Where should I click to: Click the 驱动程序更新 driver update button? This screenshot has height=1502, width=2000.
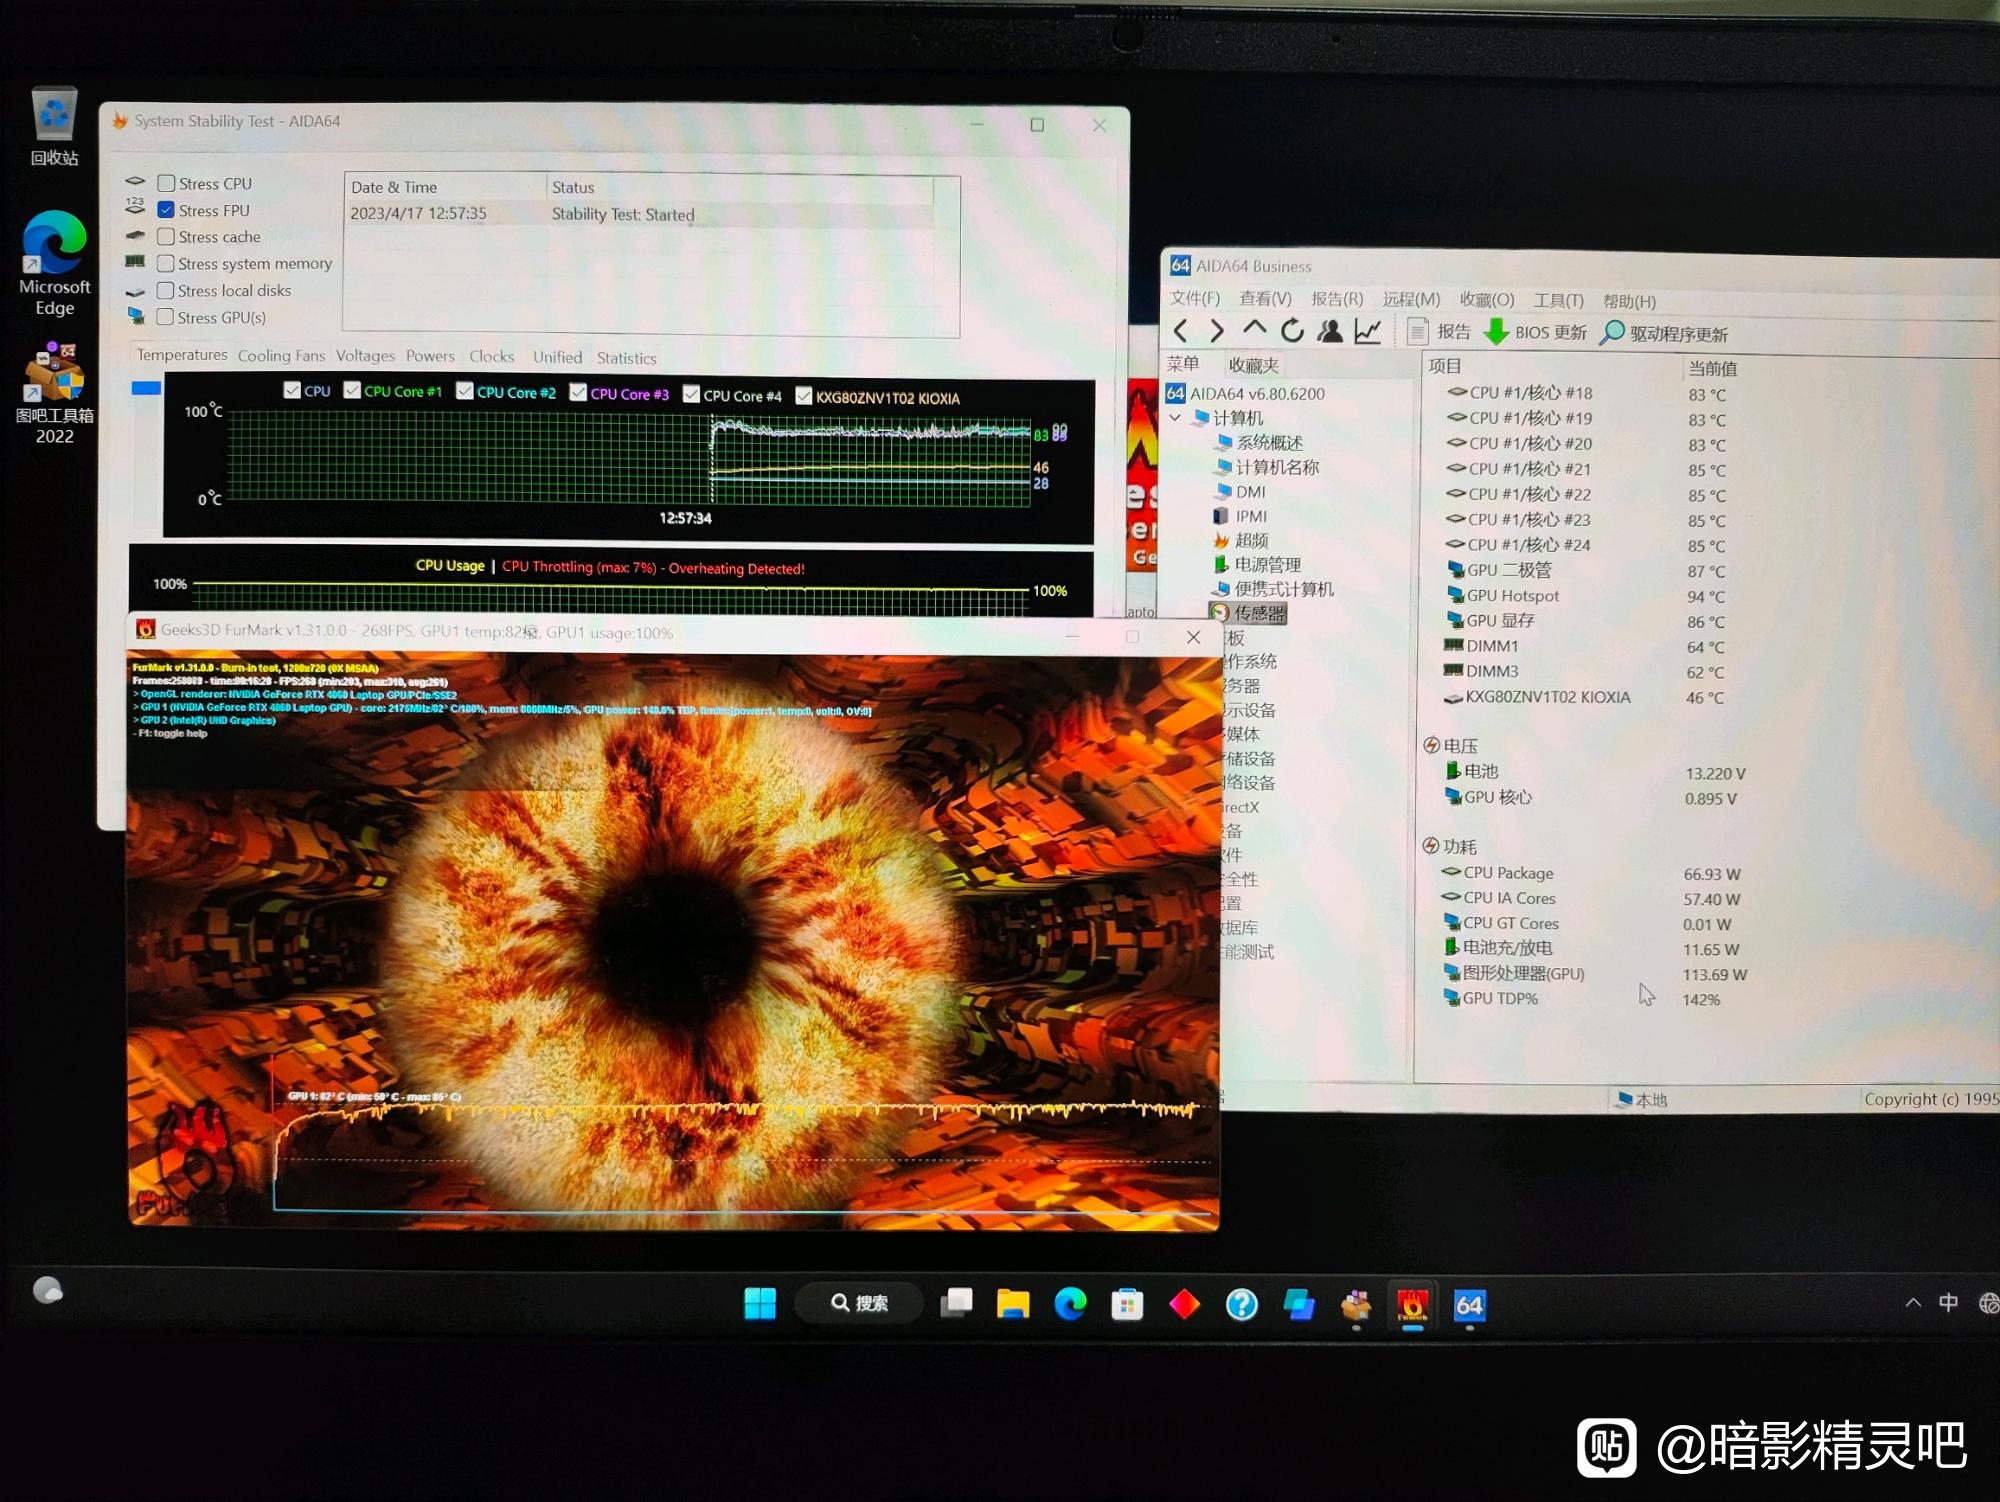pos(1664,333)
